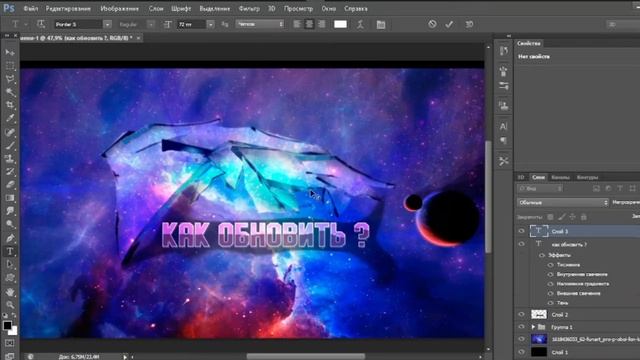Select the Eyedropper tool

click(x=10, y=118)
